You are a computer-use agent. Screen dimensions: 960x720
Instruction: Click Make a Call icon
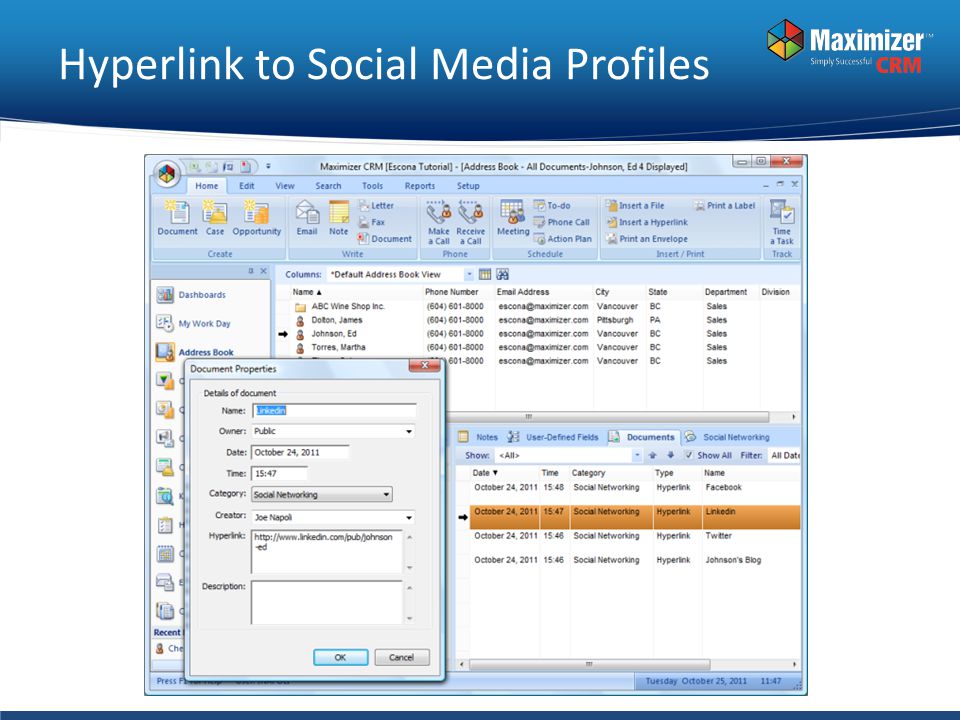coord(438,222)
